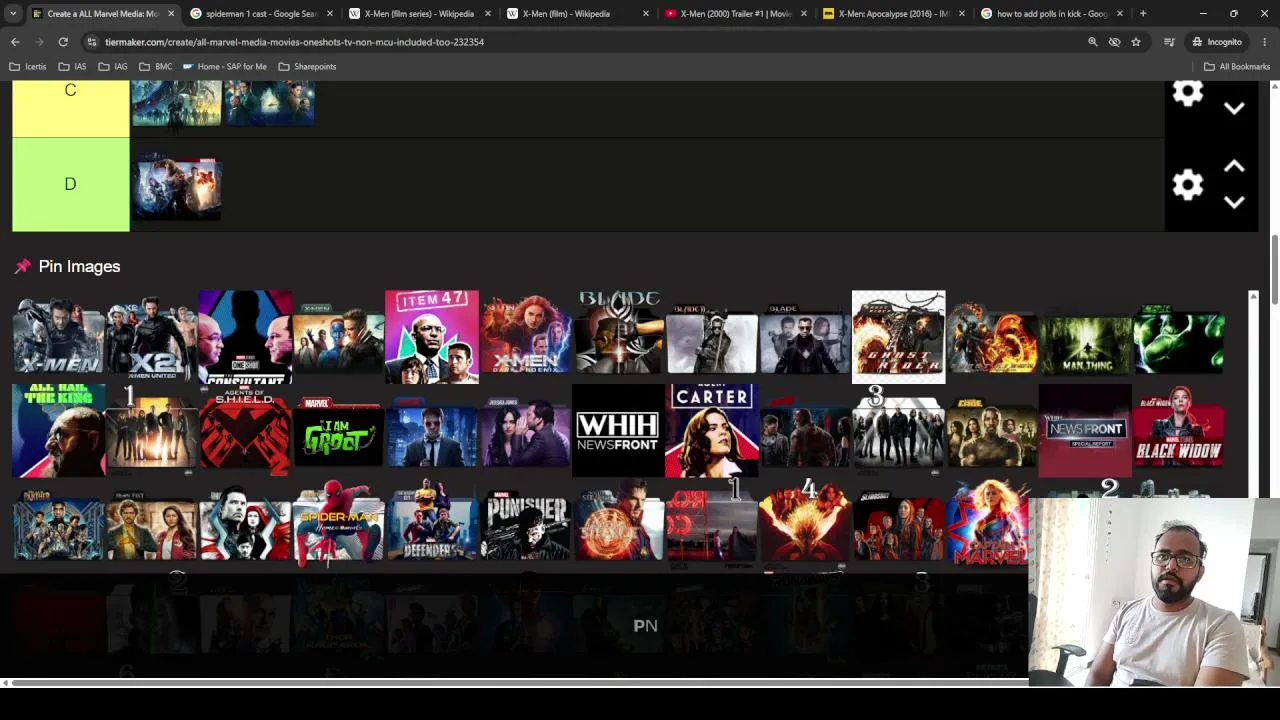Image resolution: width=1280 pixels, height=720 pixels.
Task: Open a new browser tab
Action: 1143,14
